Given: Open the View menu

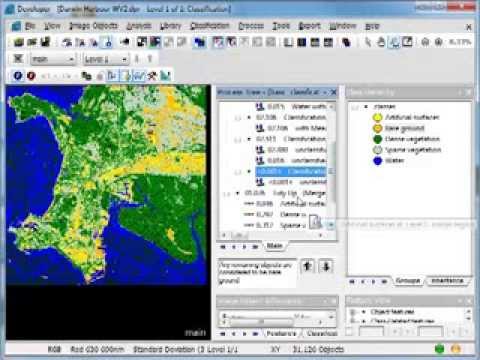Looking at the screenshot, I should pos(52,26).
